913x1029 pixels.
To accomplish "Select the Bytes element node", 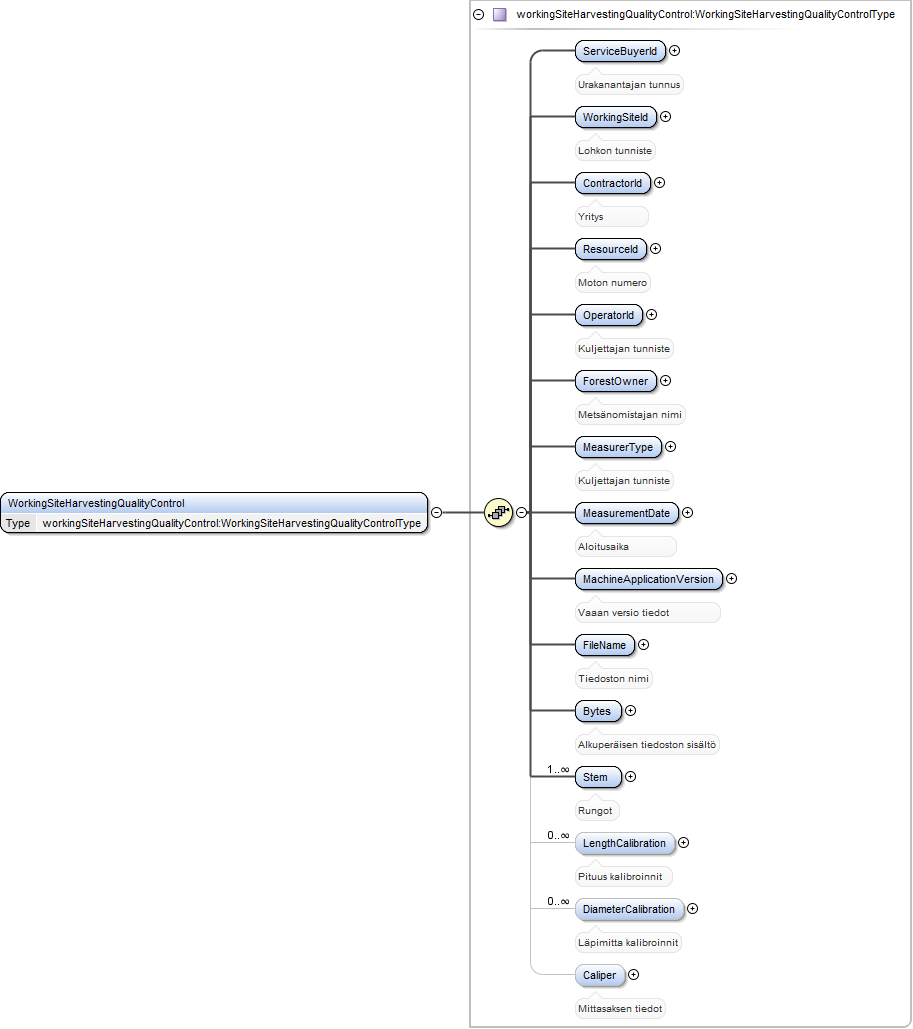I will coord(598,711).
